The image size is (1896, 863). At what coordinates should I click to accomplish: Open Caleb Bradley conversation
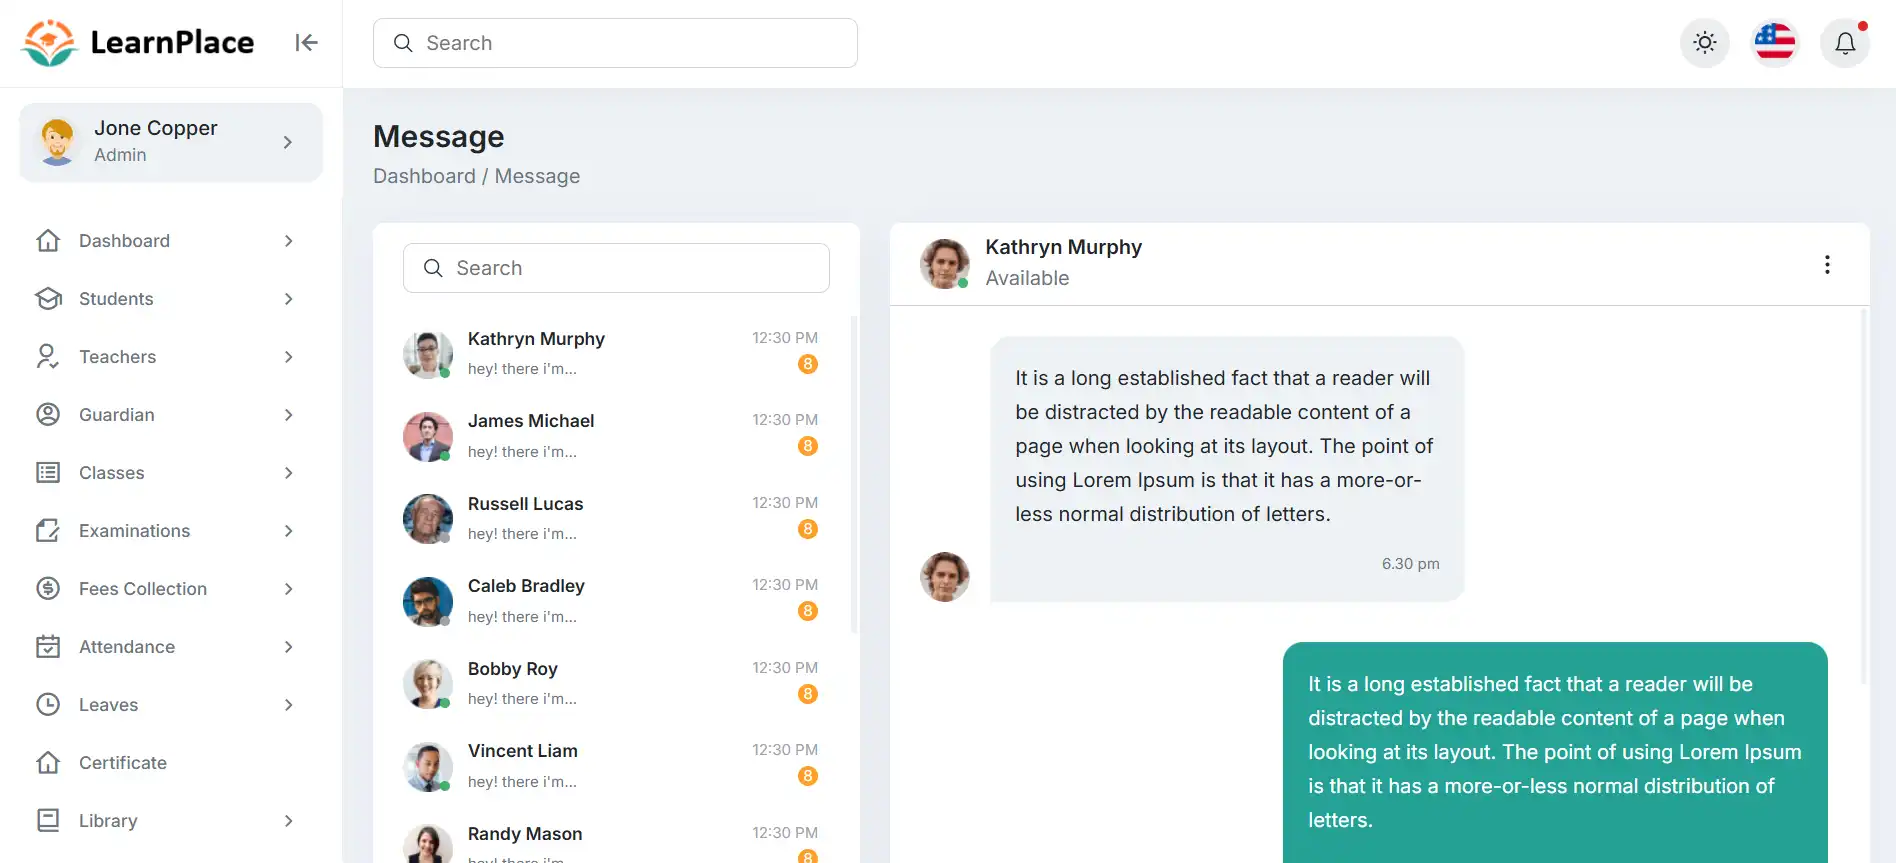(x=612, y=601)
